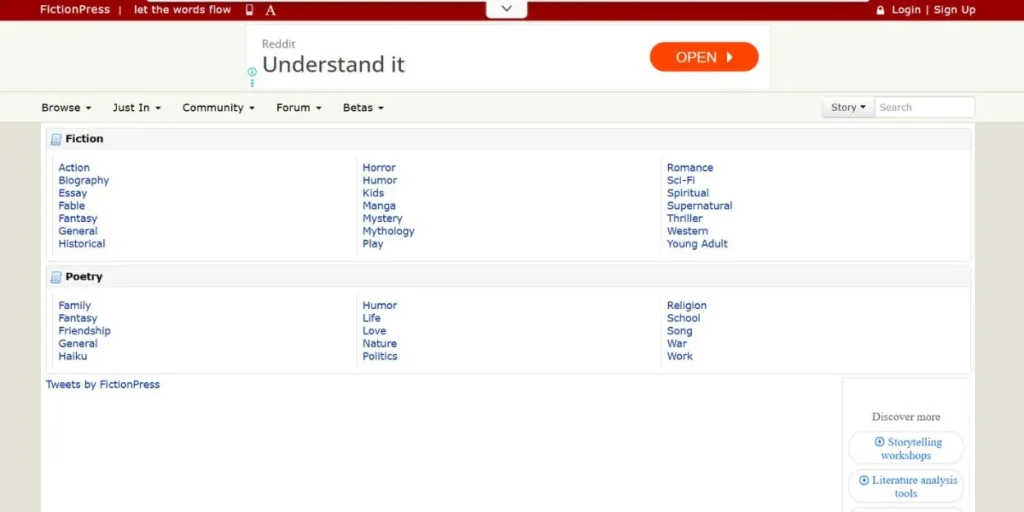The width and height of the screenshot is (1024, 512).
Task: Click the Search input field
Action: click(x=924, y=108)
